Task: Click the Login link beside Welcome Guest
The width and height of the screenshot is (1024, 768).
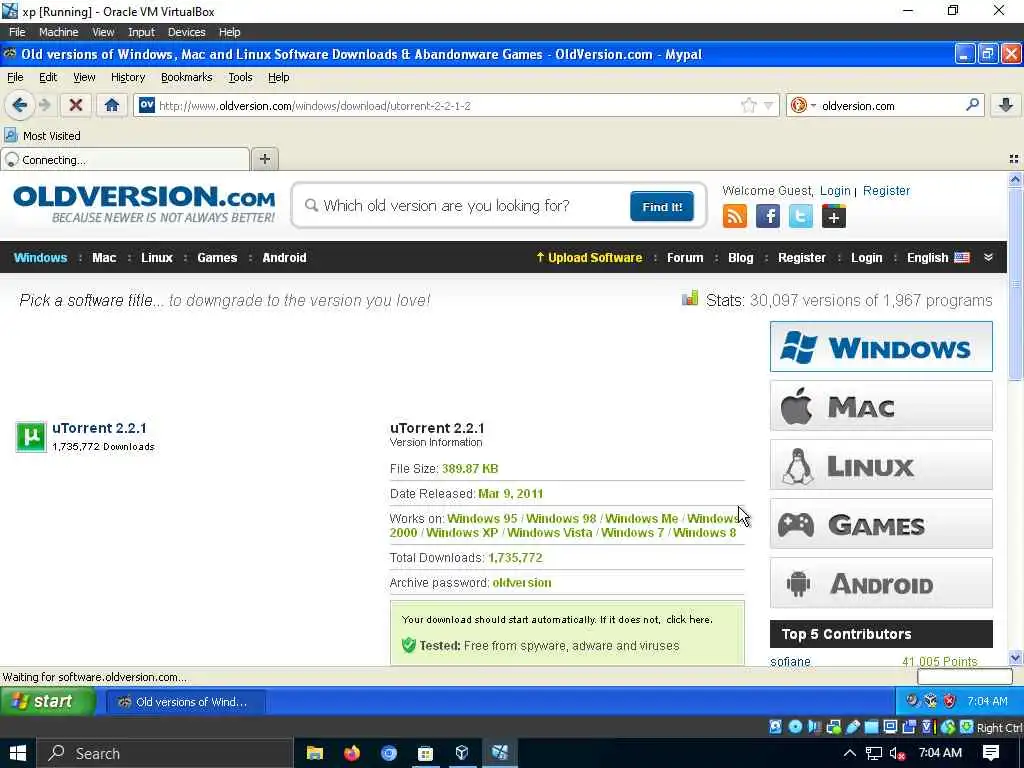Action: 835,191
